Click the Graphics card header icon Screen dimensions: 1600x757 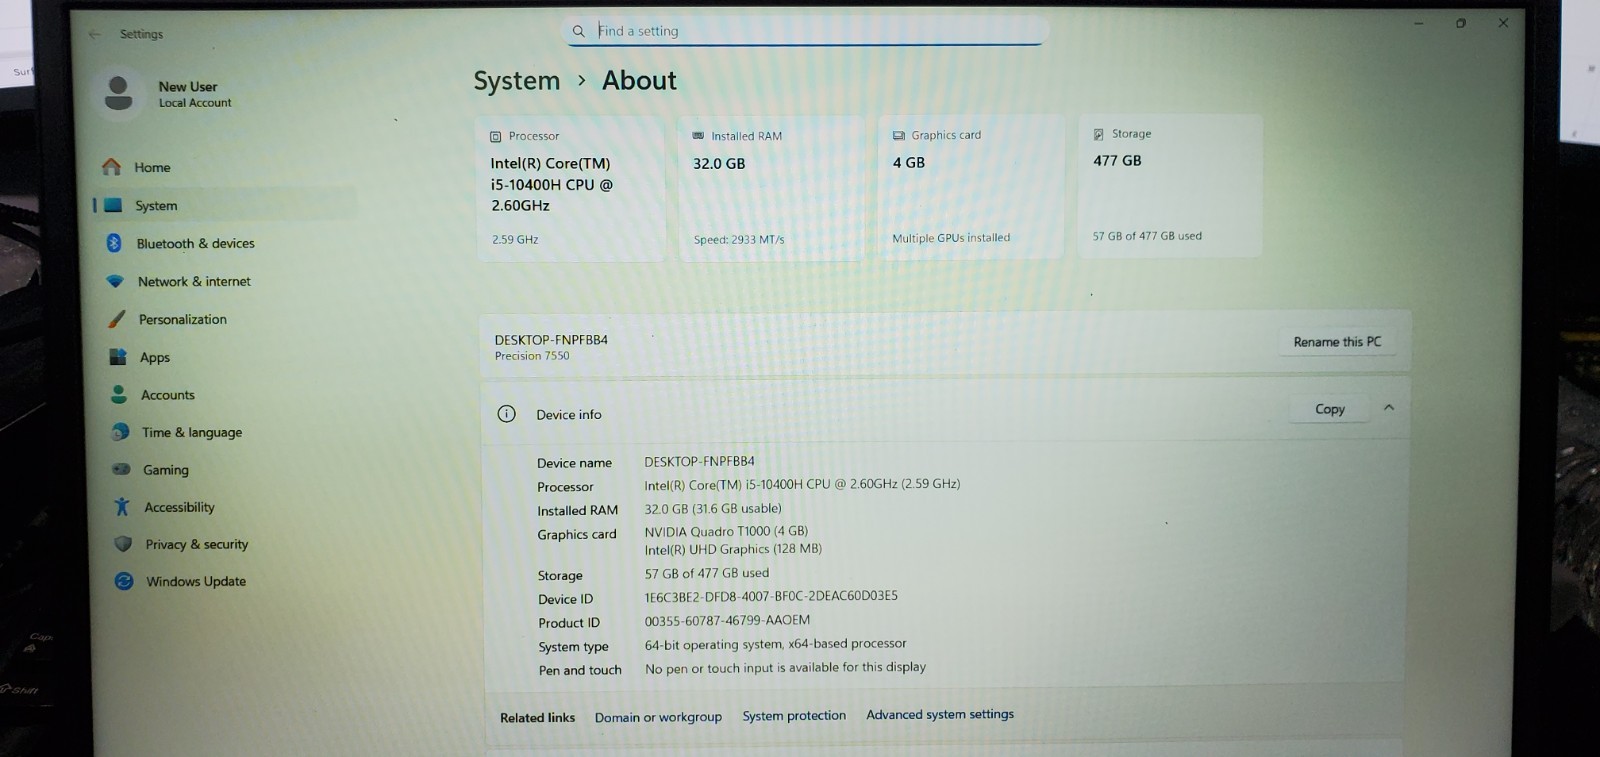[898, 135]
